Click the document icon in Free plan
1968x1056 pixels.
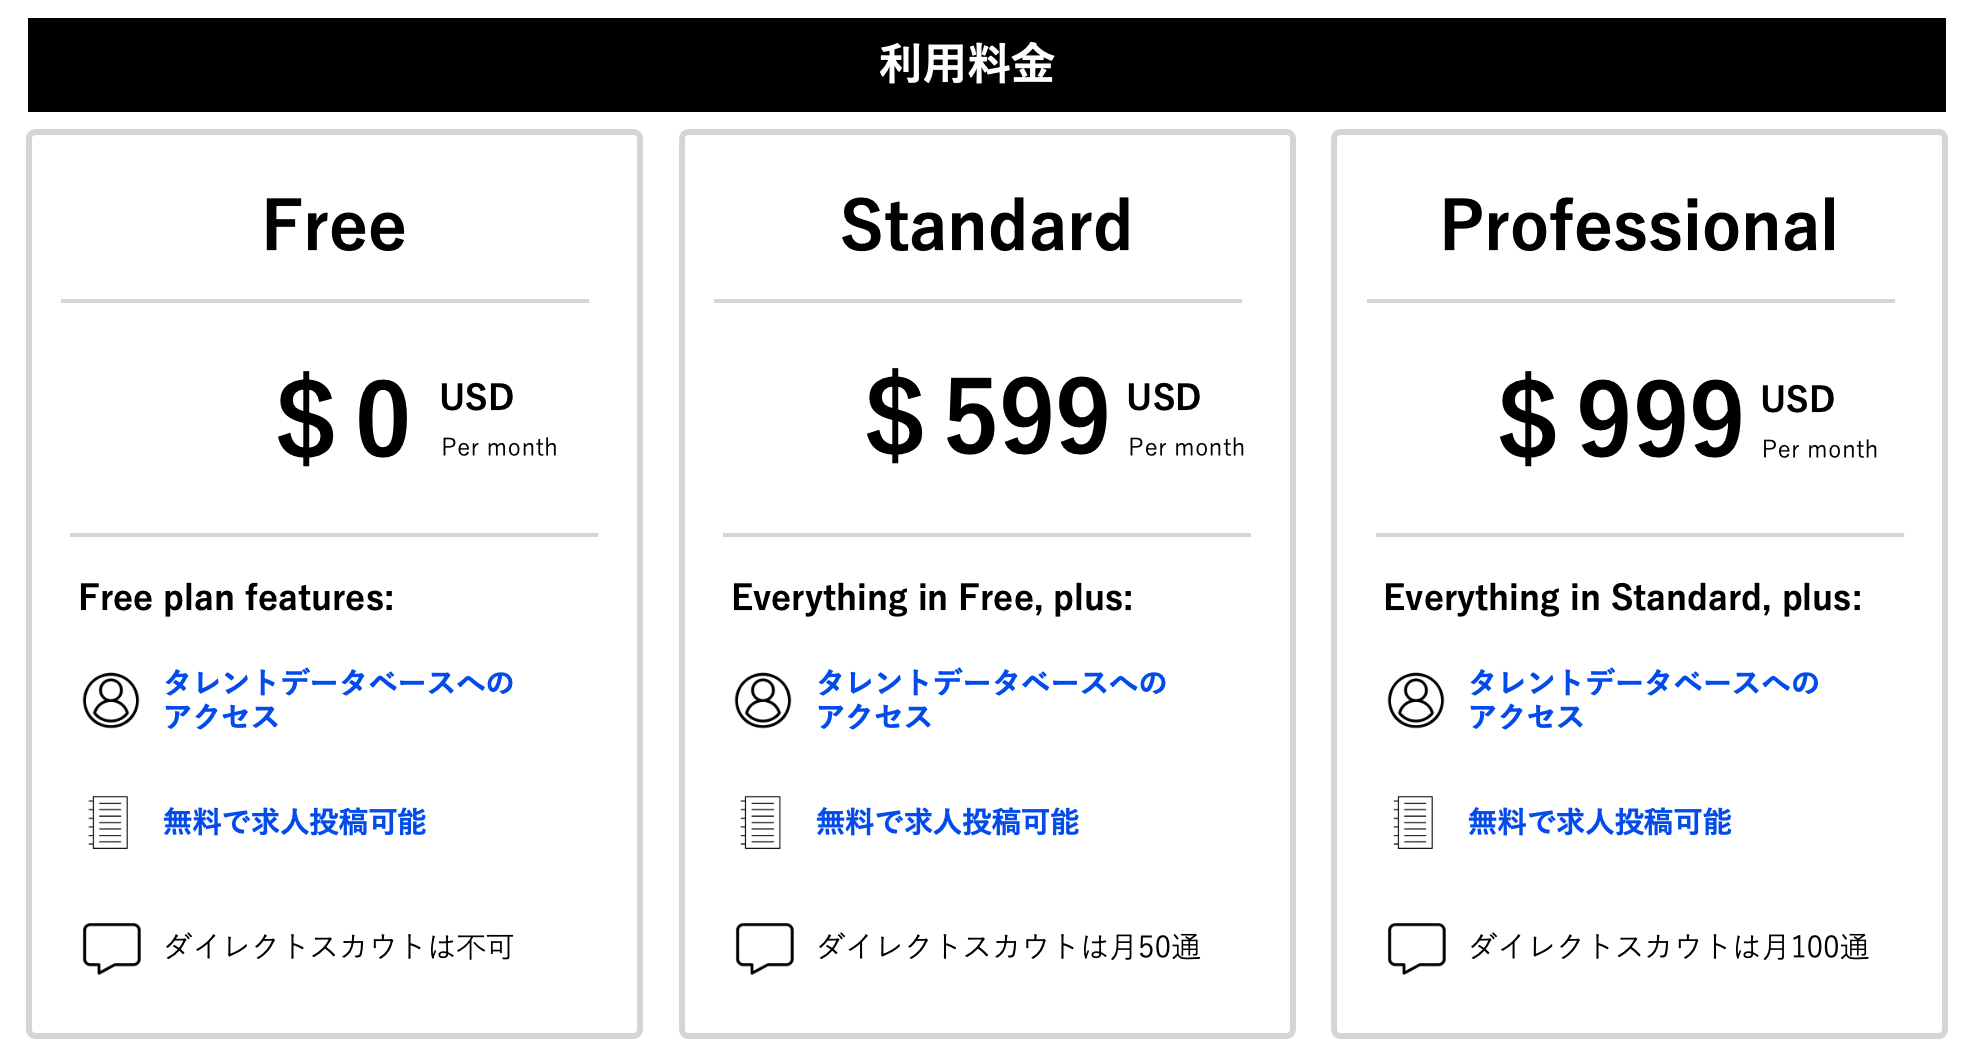[x=109, y=822]
